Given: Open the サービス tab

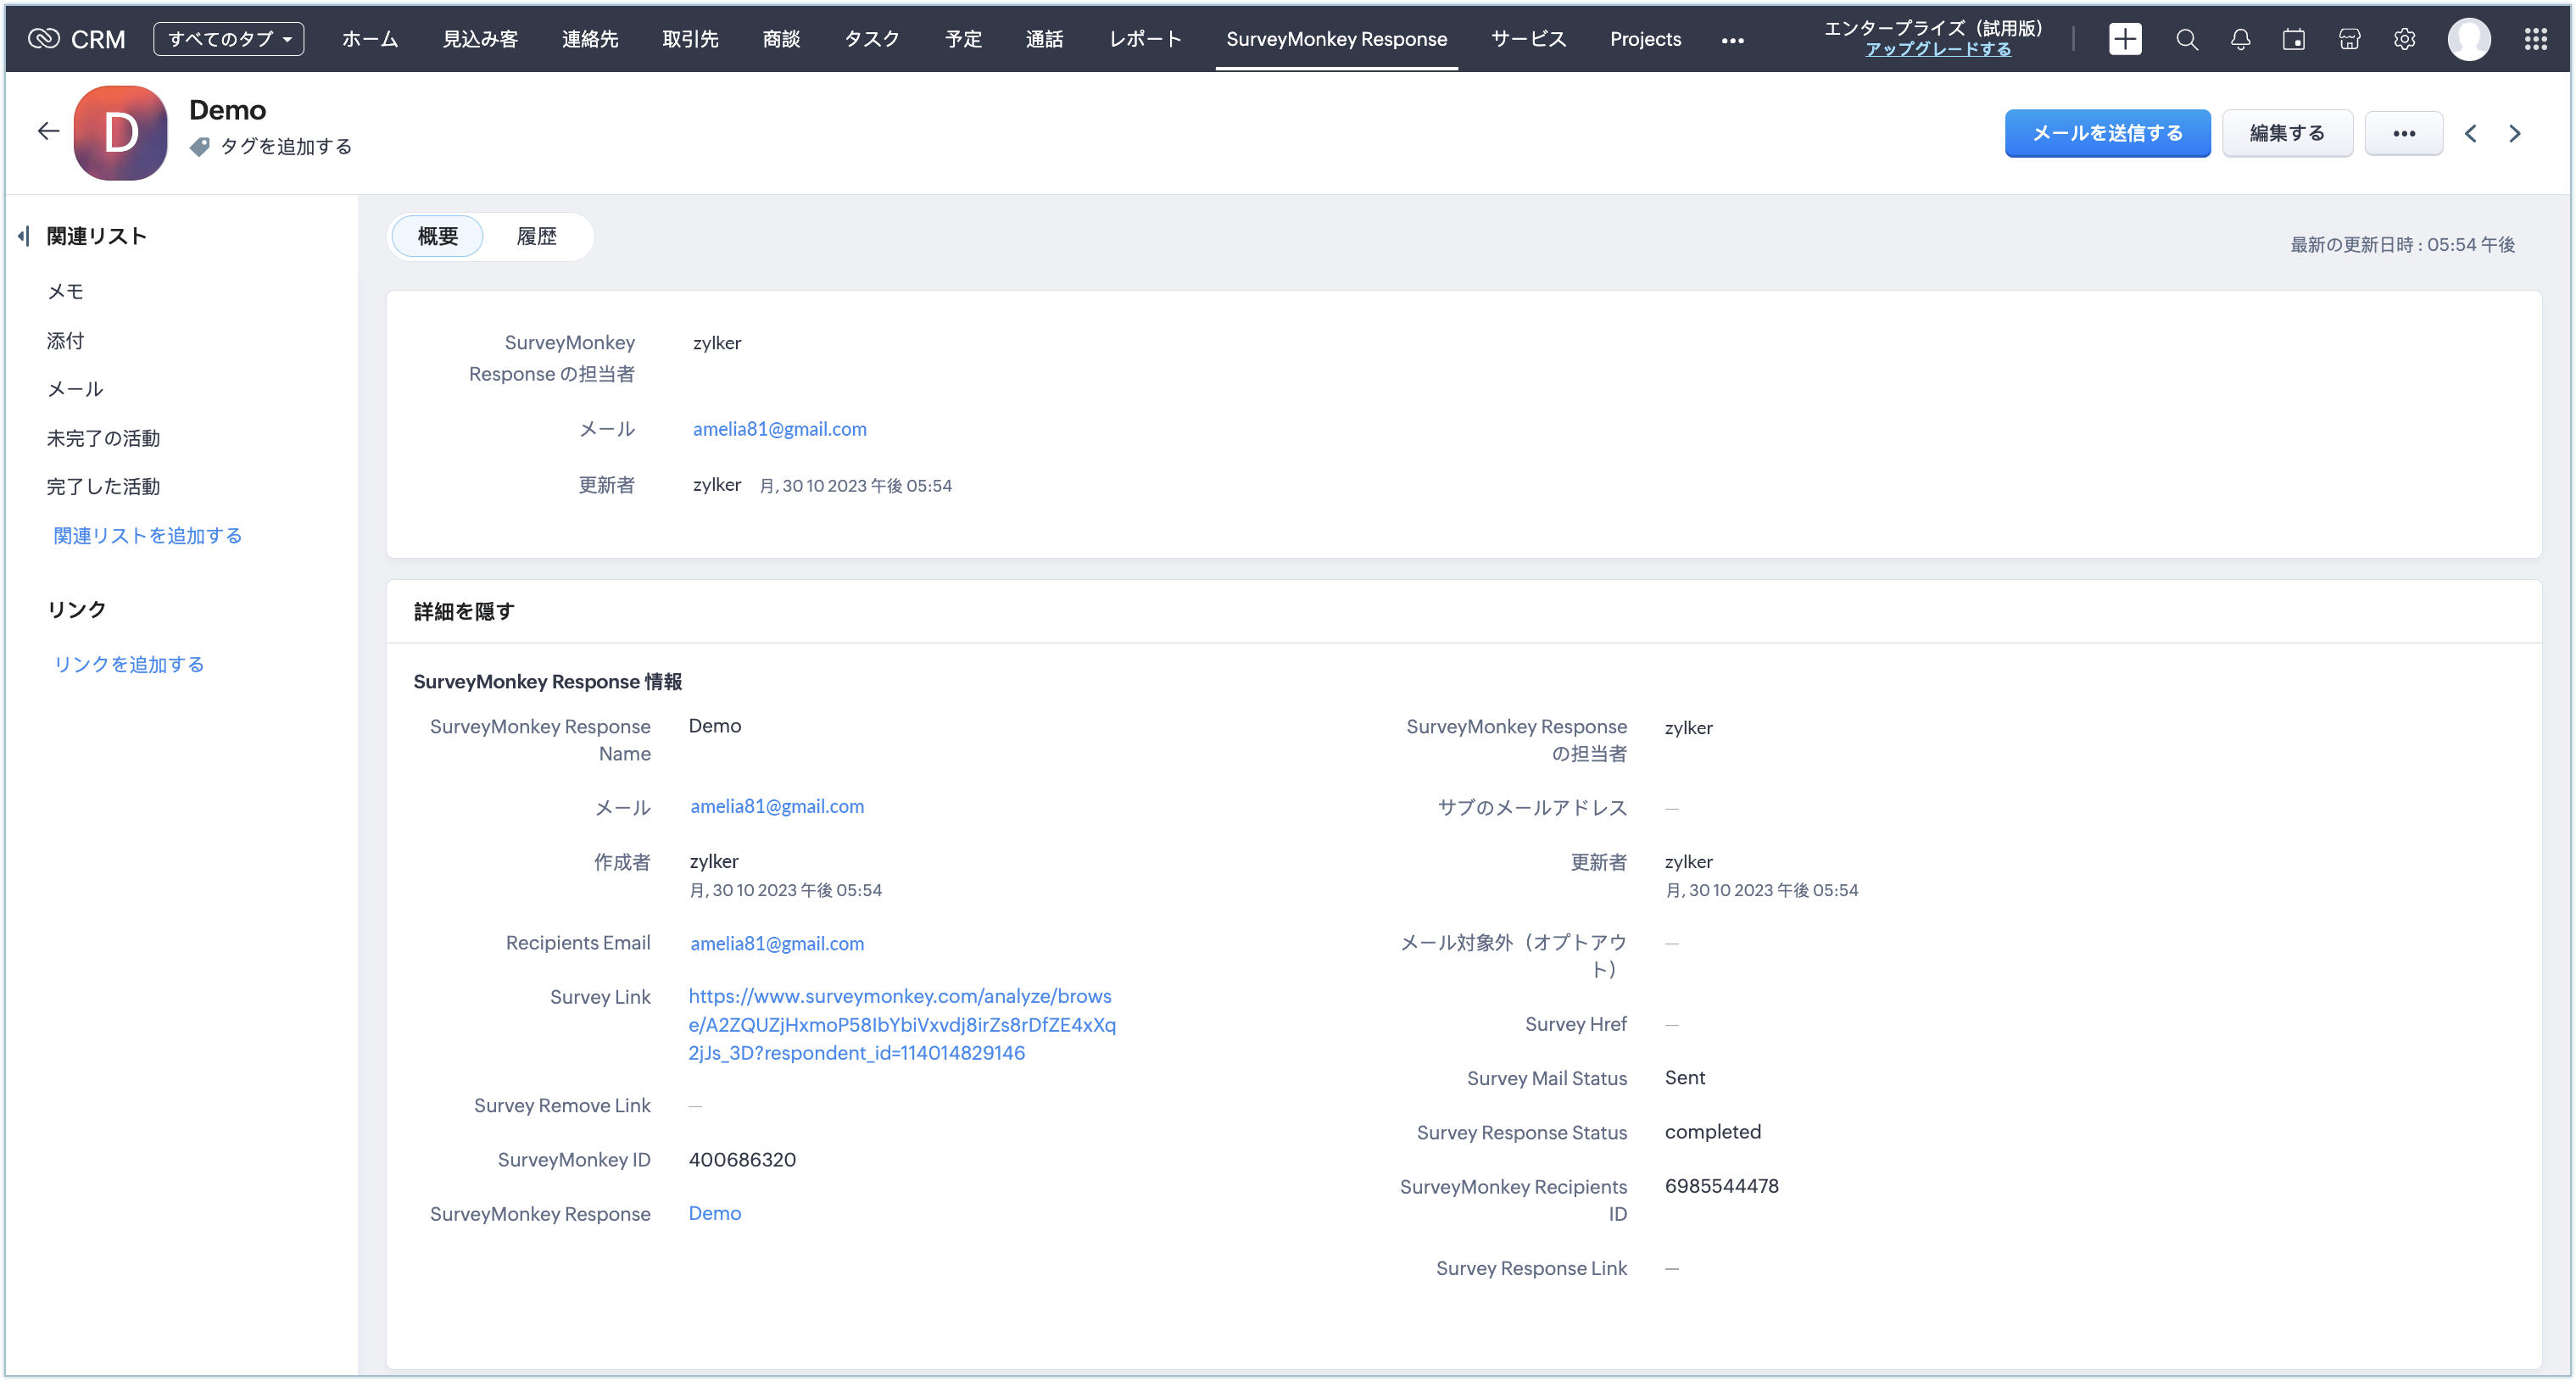Looking at the screenshot, I should coord(1528,39).
